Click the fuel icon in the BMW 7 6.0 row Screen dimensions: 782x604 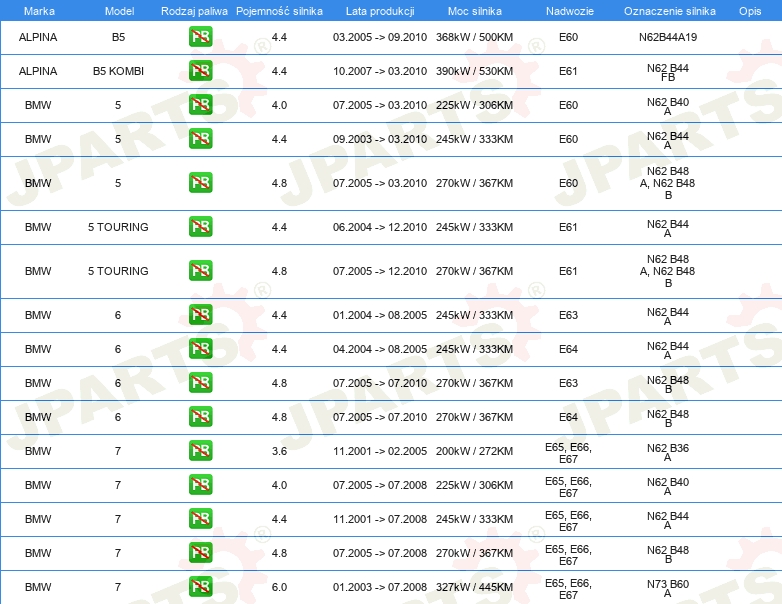pyautogui.click(x=200, y=587)
